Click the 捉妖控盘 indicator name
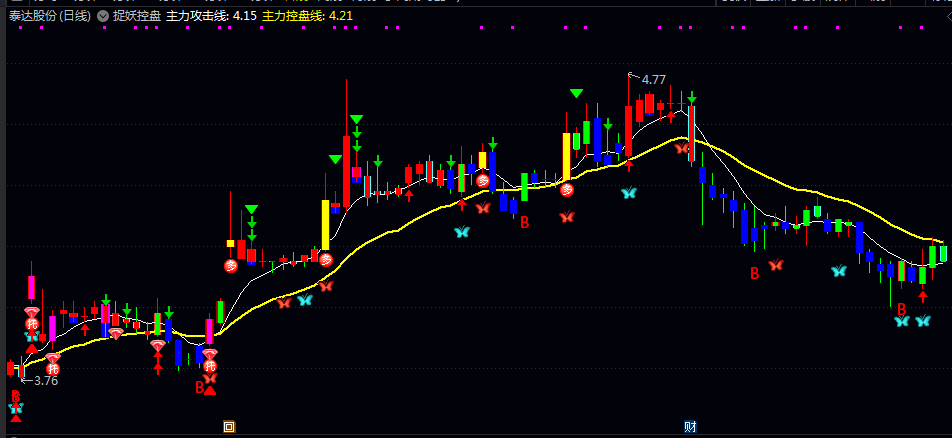 coord(137,16)
